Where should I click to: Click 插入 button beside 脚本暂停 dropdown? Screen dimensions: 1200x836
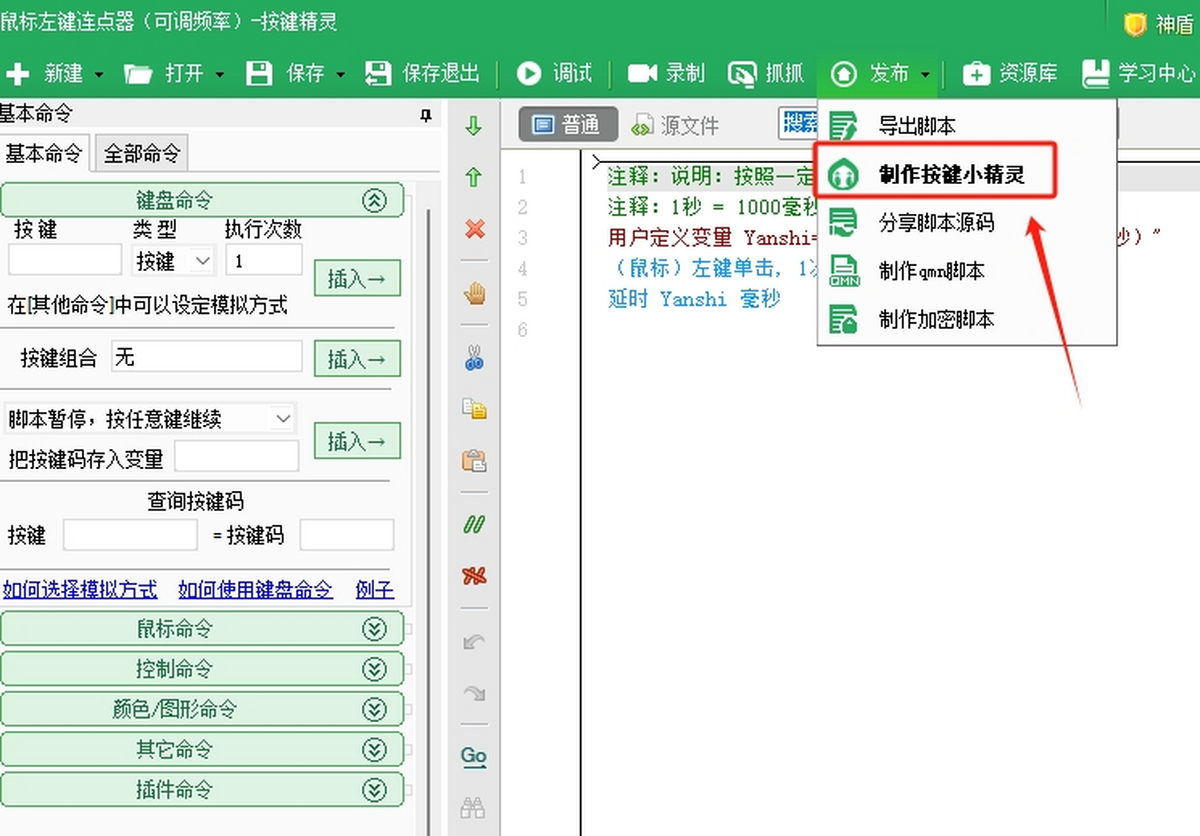(x=357, y=441)
